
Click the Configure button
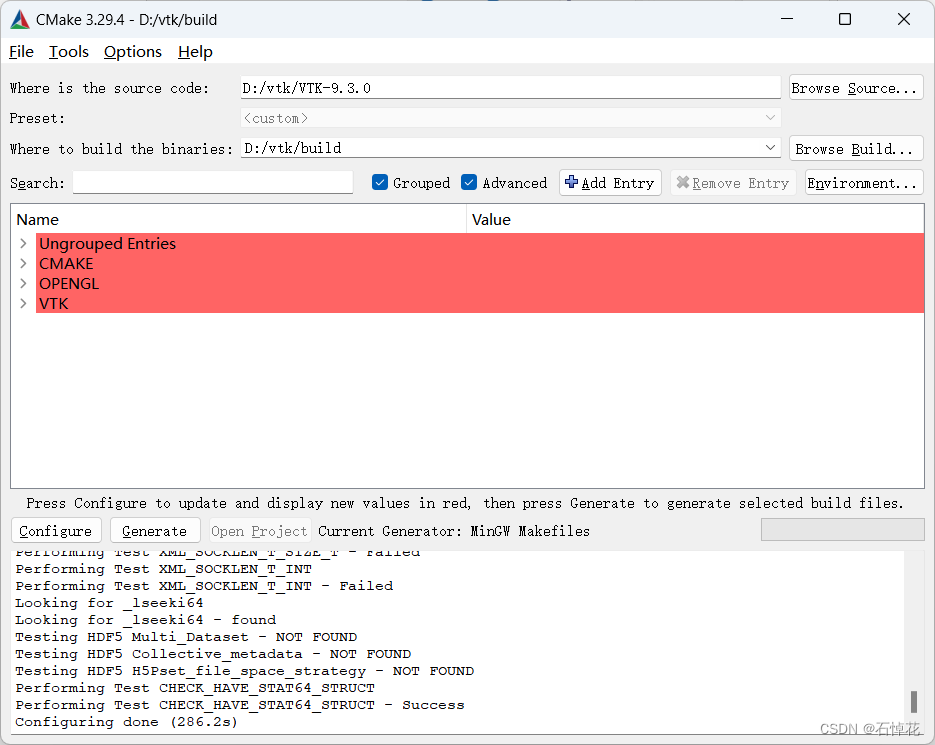(56, 530)
